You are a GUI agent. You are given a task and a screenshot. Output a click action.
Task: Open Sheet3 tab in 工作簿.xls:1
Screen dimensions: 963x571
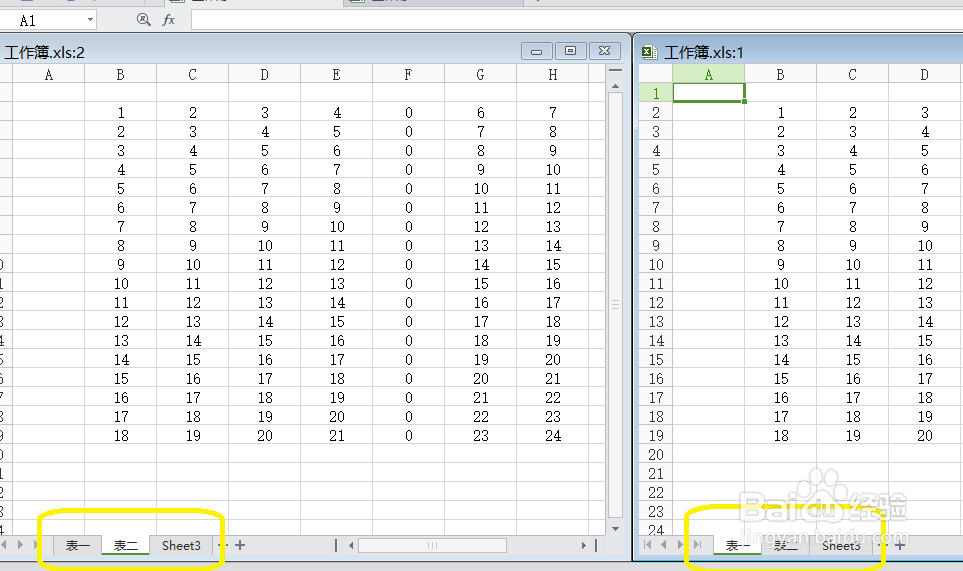[x=841, y=545]
